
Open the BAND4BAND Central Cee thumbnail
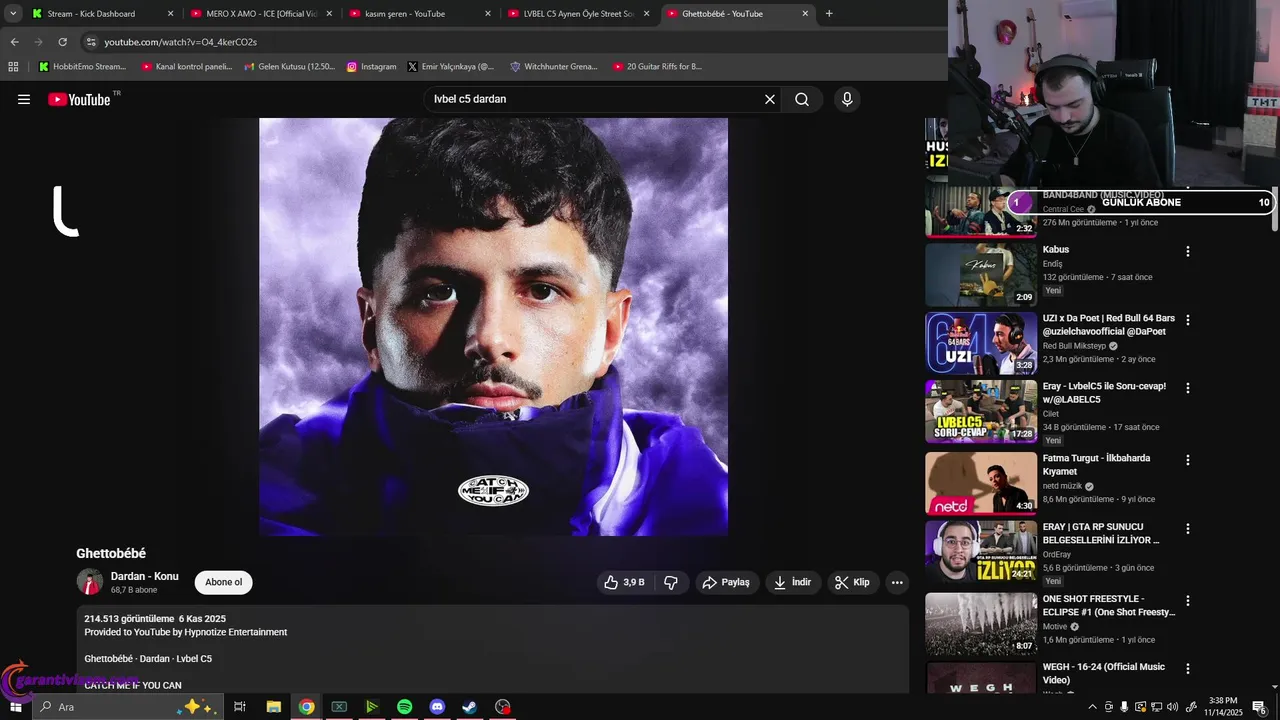[981, 212]
